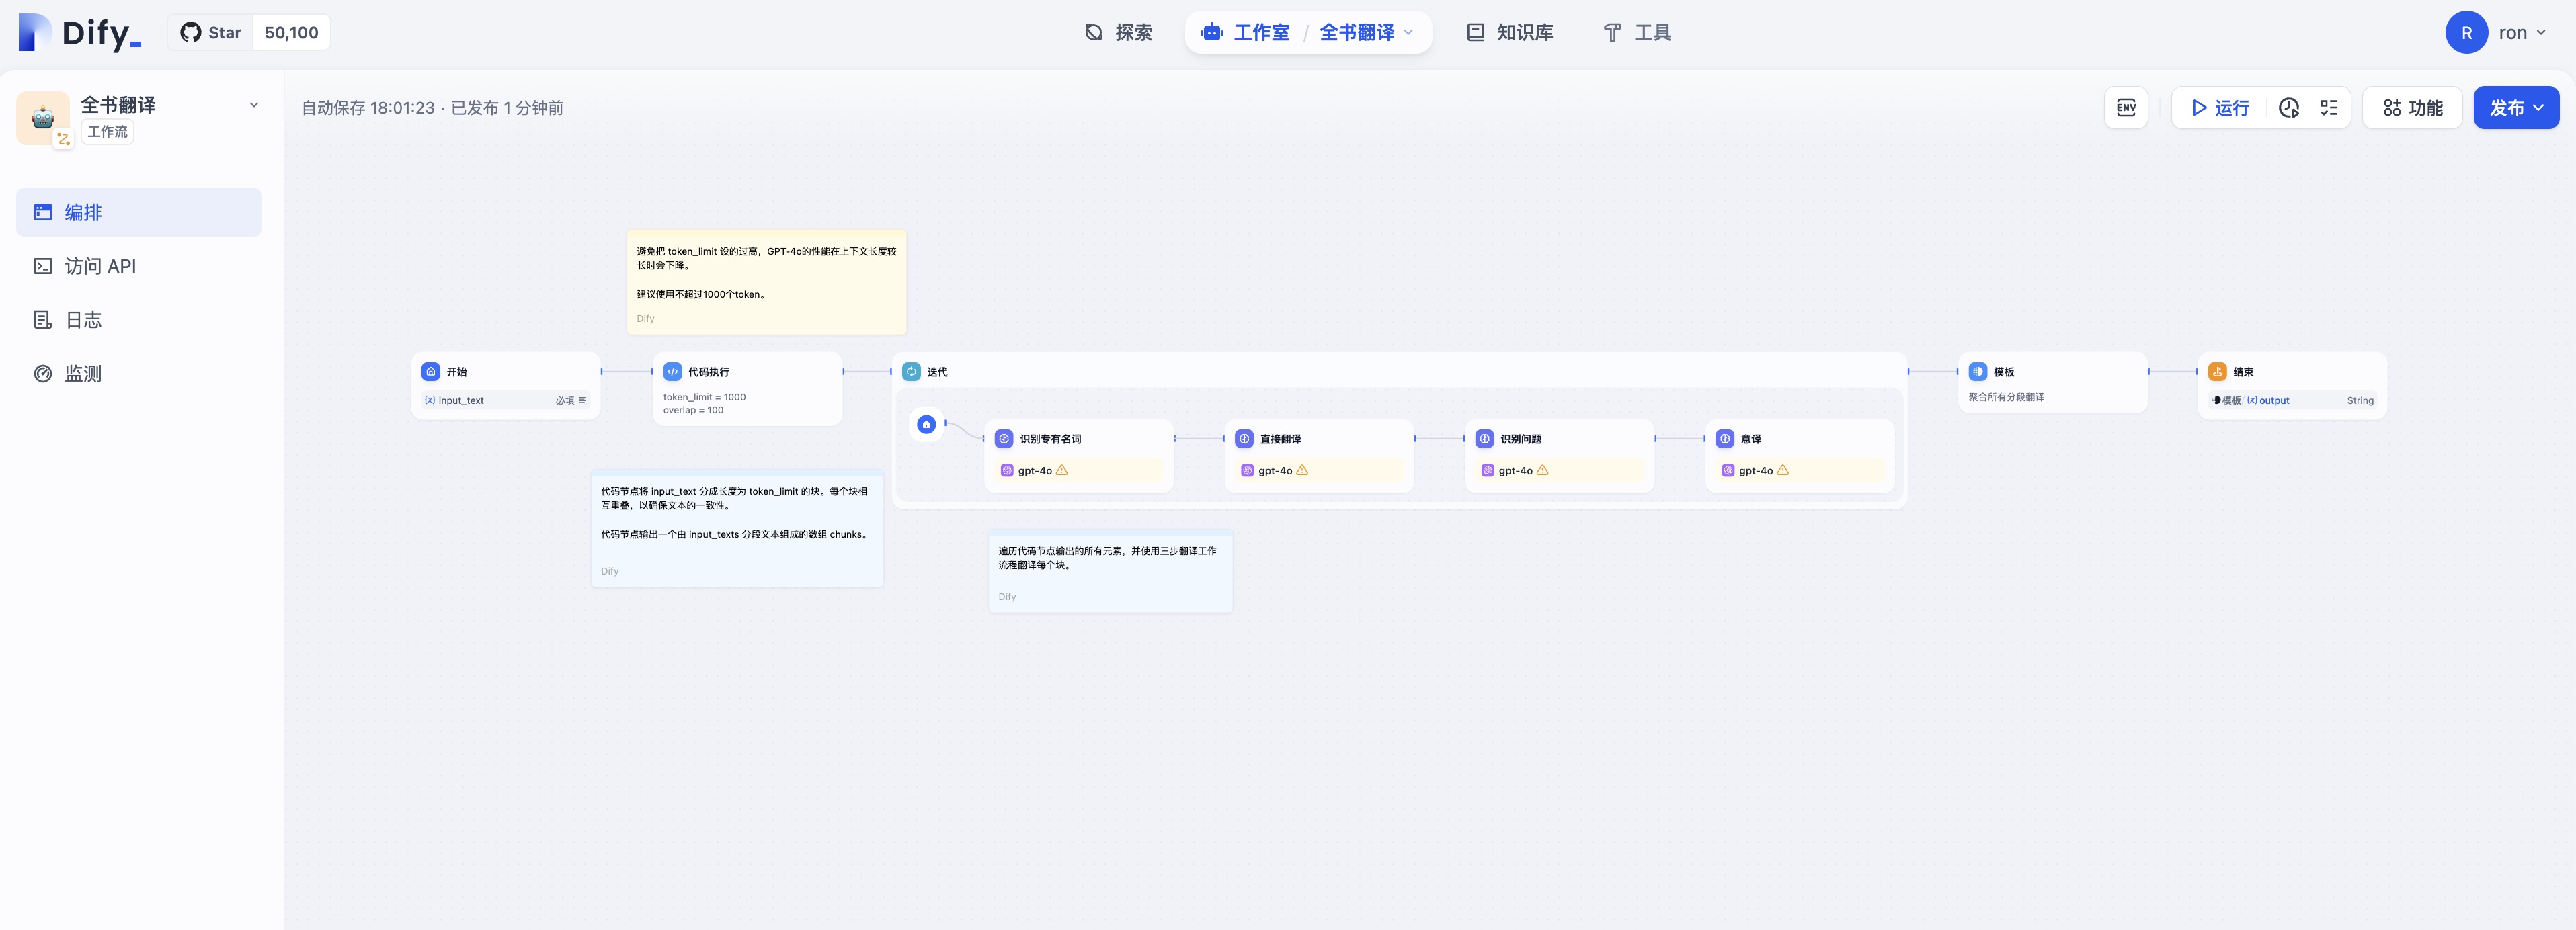This screenshot has height=930, width=2576.
Task: Expand the 发布 publish dropdown
Action: (2516, 108)
